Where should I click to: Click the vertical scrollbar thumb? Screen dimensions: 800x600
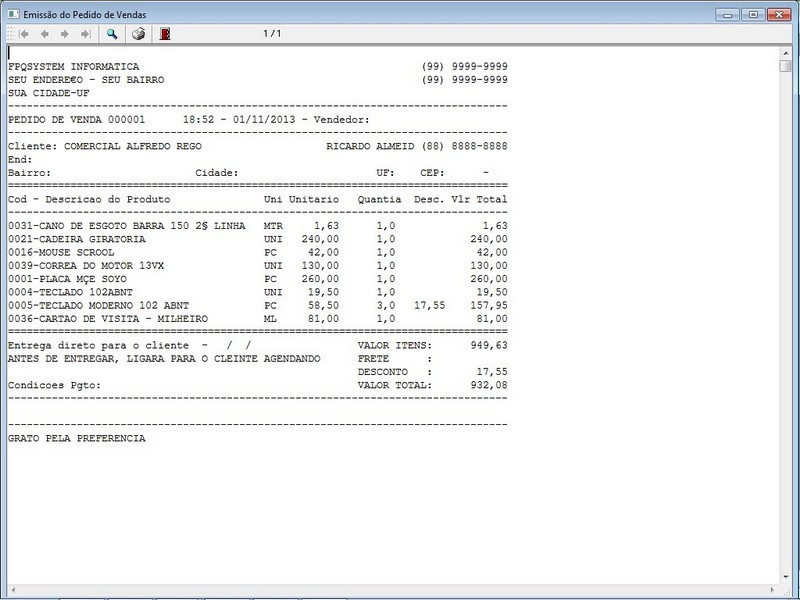click(785, 66)
